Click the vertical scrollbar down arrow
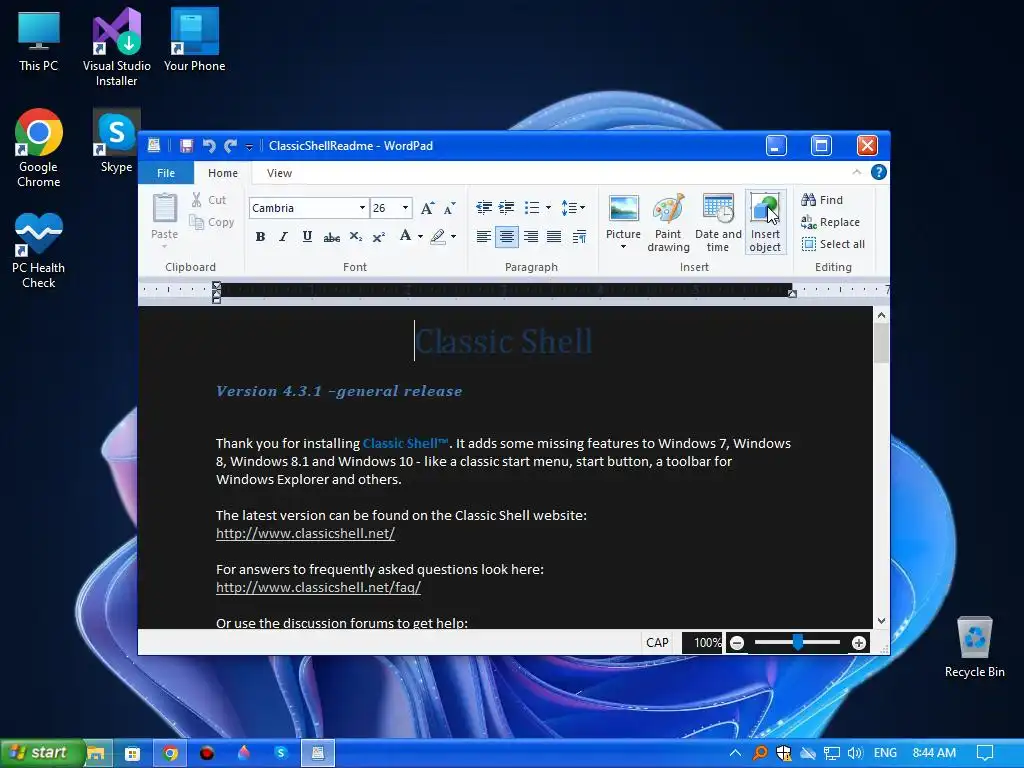The width and height of the screenshot is (1024, 768). point(881,621)
